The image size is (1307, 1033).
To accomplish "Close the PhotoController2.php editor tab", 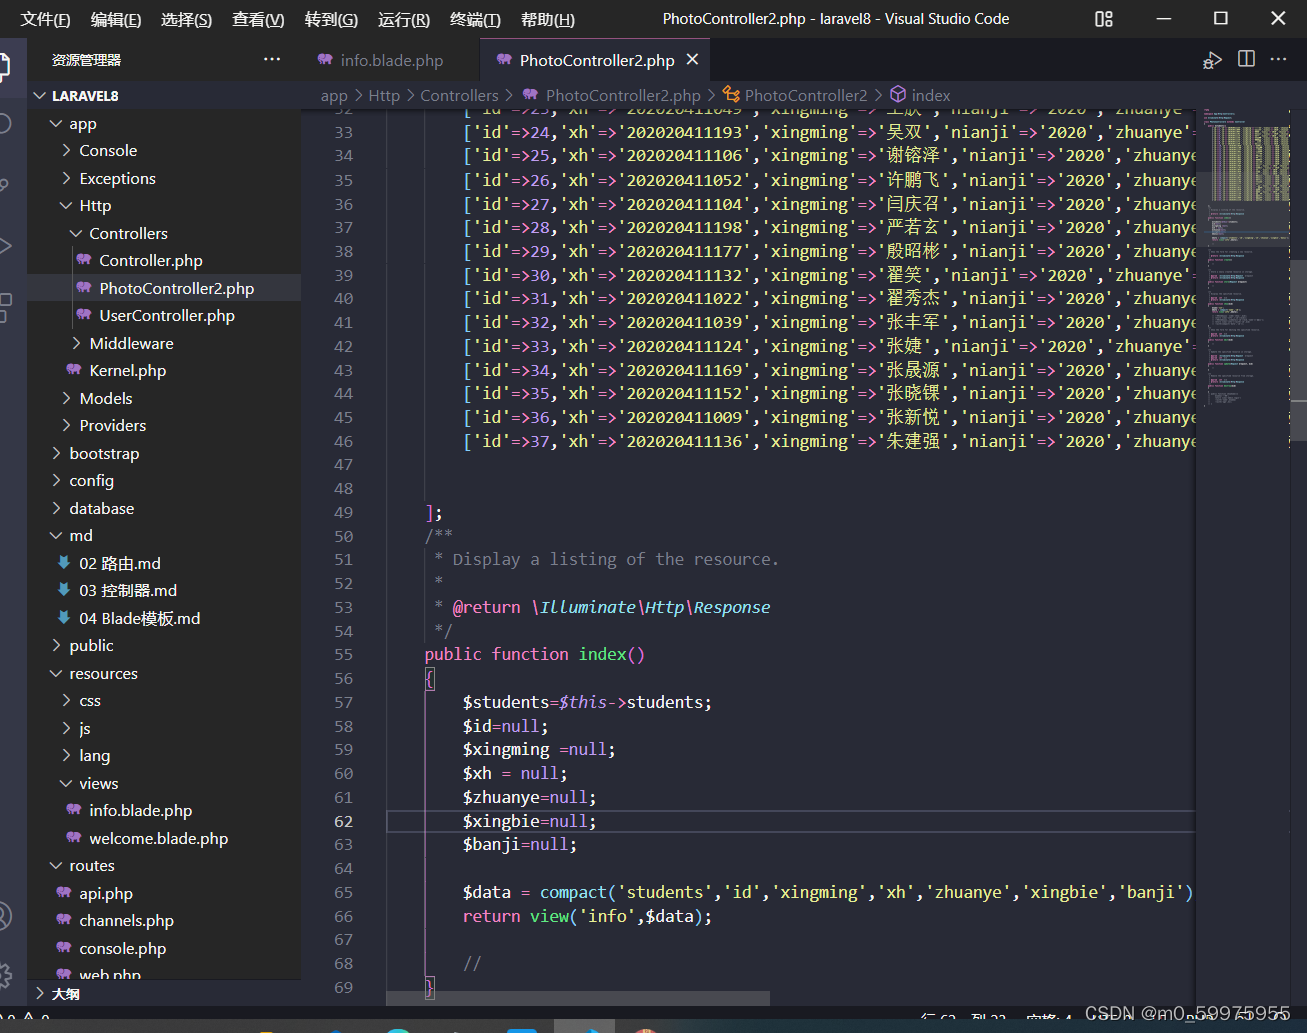I will pyautogui.click(x=692, y=60).
